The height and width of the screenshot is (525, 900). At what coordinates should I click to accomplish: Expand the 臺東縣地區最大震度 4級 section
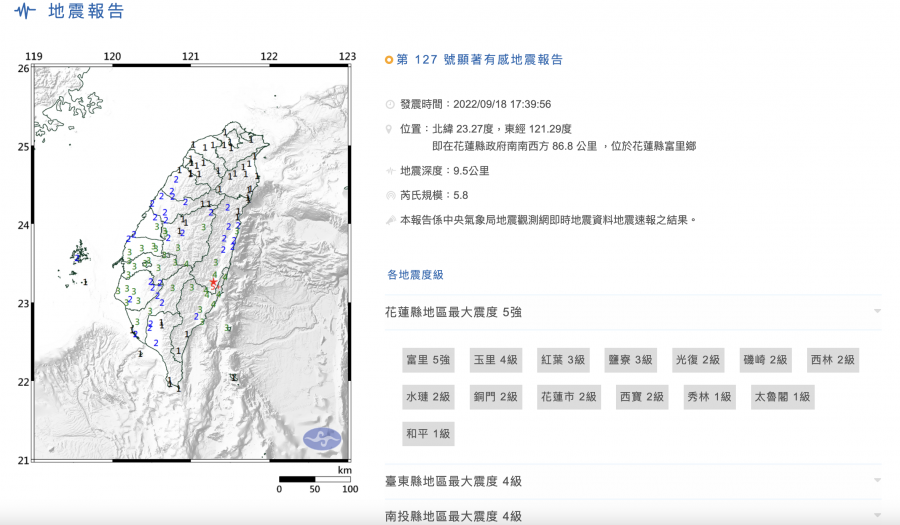[877, 481]
